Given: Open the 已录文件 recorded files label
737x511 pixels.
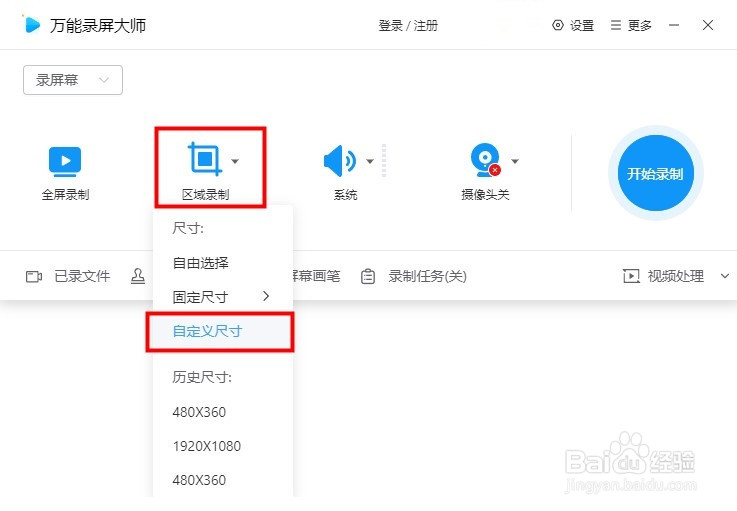Looking at the screenshot, I should [82, 276].
